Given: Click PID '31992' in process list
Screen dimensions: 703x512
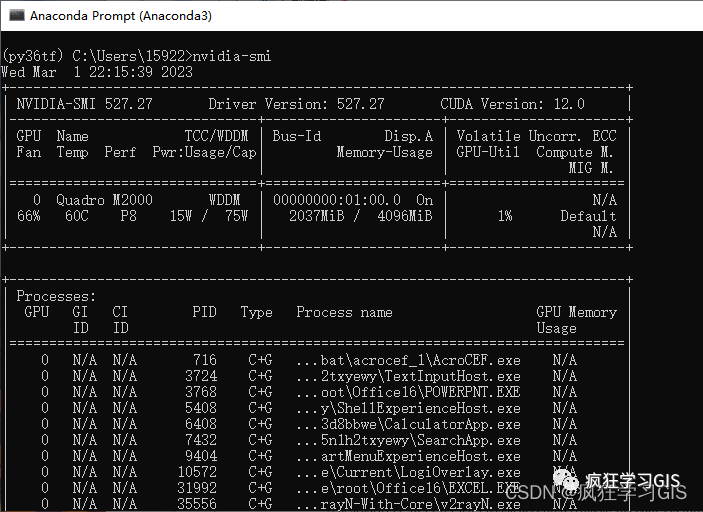Looking at the screenshot, I should pos(197,488).
